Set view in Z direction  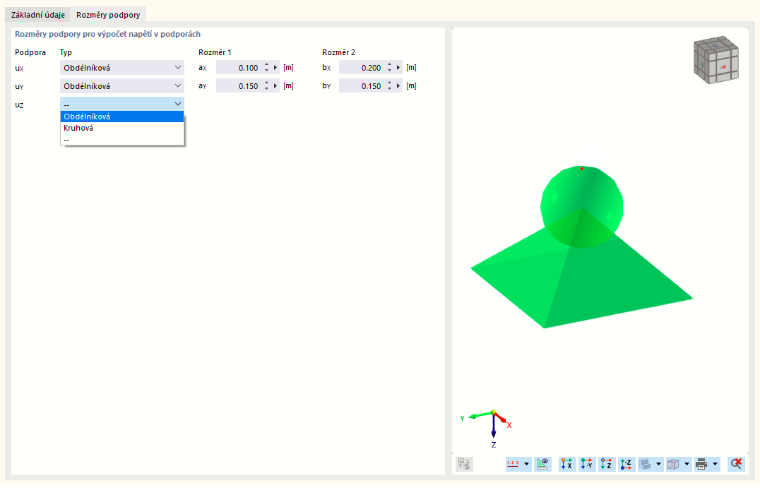pyautogui.click(x=606, y=464)
